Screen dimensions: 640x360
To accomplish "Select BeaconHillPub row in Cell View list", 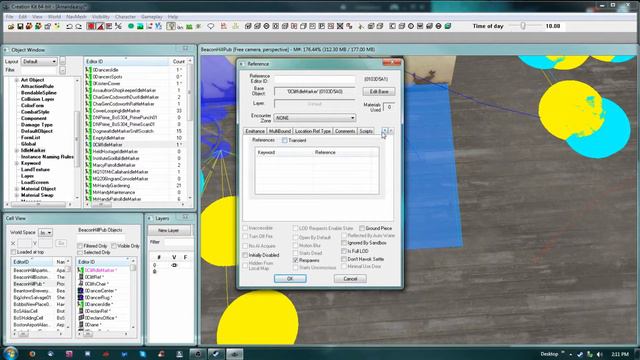I will coord(40,284).
